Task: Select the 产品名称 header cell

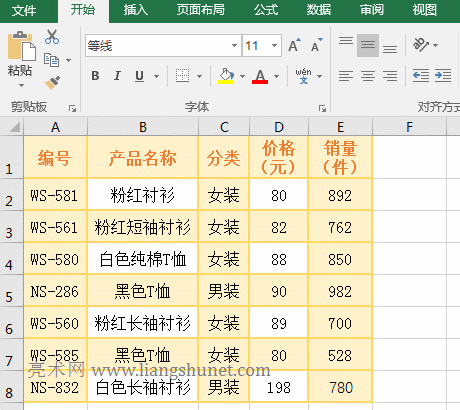Action: (x=143, y=157)
